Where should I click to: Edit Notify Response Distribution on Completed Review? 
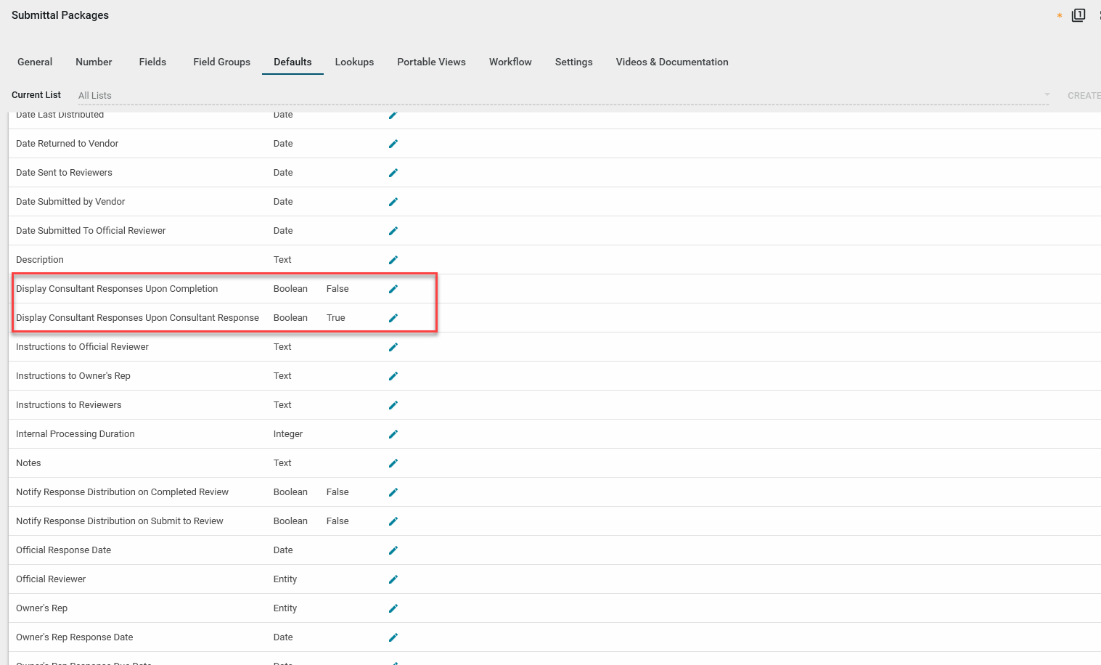pos(393,492)
